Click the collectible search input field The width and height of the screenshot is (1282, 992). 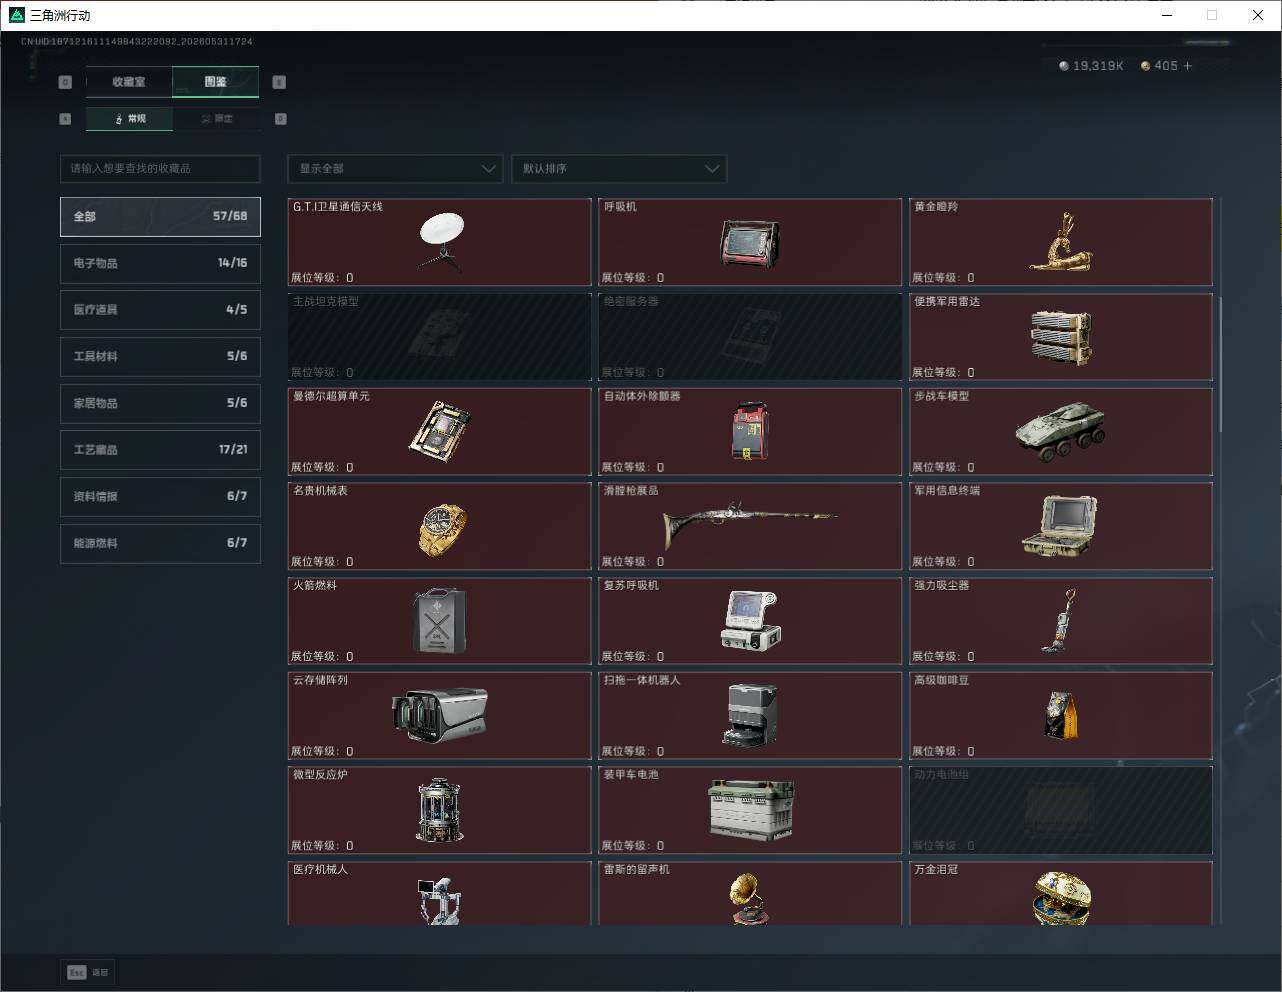click(160, 168)
